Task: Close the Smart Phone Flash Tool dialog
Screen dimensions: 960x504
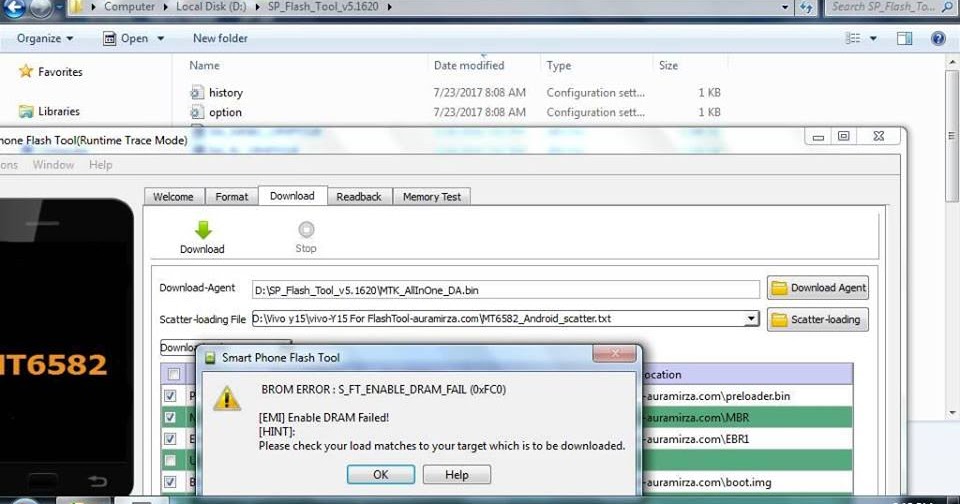Action: point(615,353)
